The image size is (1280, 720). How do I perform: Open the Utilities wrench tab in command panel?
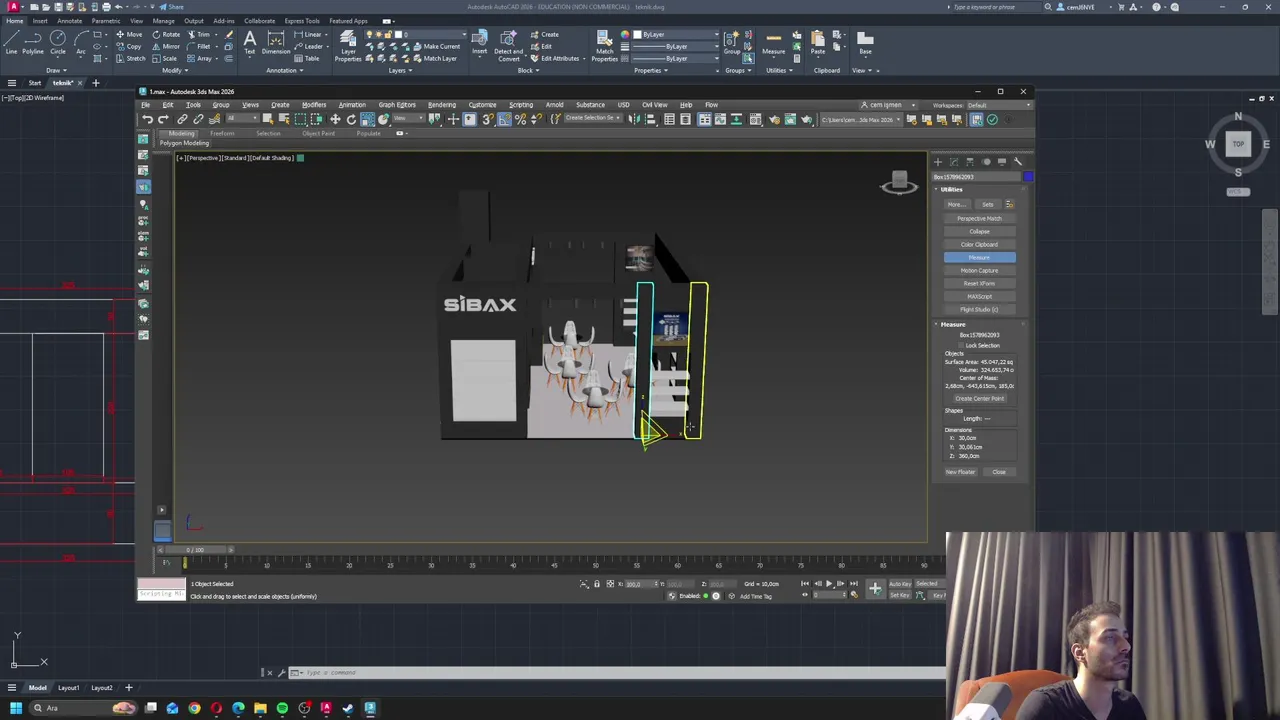click(x=1018, y=162)
